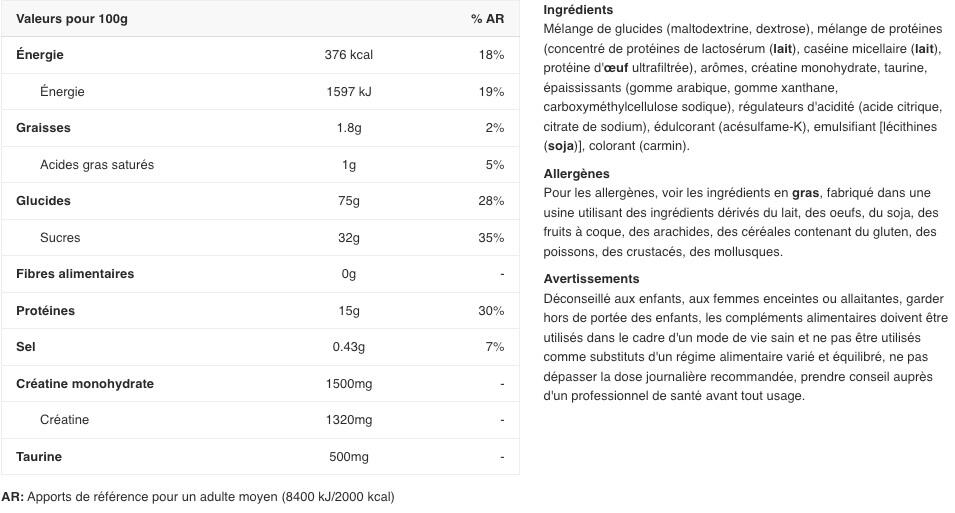This screenshot has width=955, height=513.
Task: Select the "Ingrédients" section heading
Action: (x=578, y=10)
